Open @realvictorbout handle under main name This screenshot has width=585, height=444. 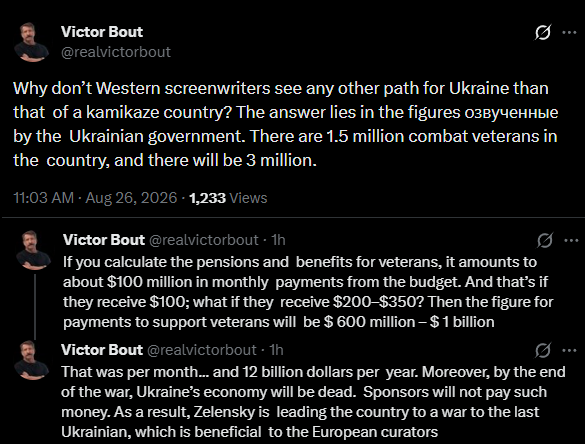tap(116, 52)
